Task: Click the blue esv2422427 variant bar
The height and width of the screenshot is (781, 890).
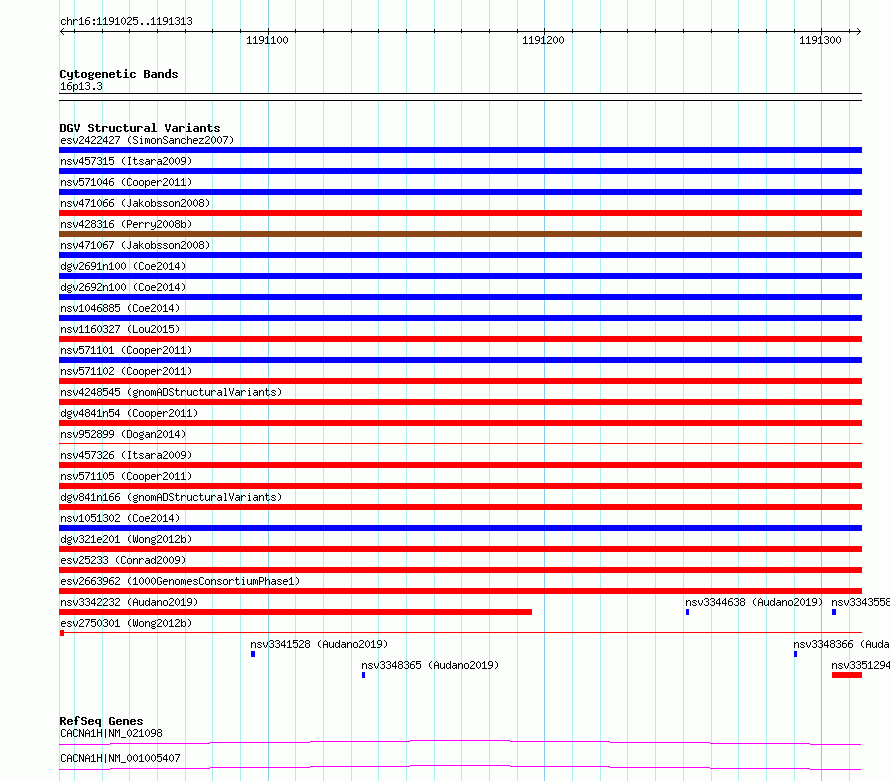Action: [x=460, y=150]
